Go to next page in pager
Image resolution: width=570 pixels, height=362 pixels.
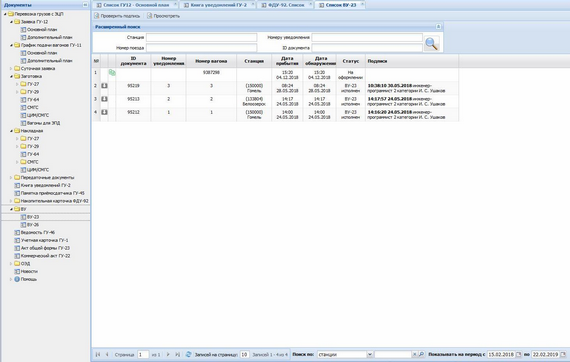pos(168,354)
